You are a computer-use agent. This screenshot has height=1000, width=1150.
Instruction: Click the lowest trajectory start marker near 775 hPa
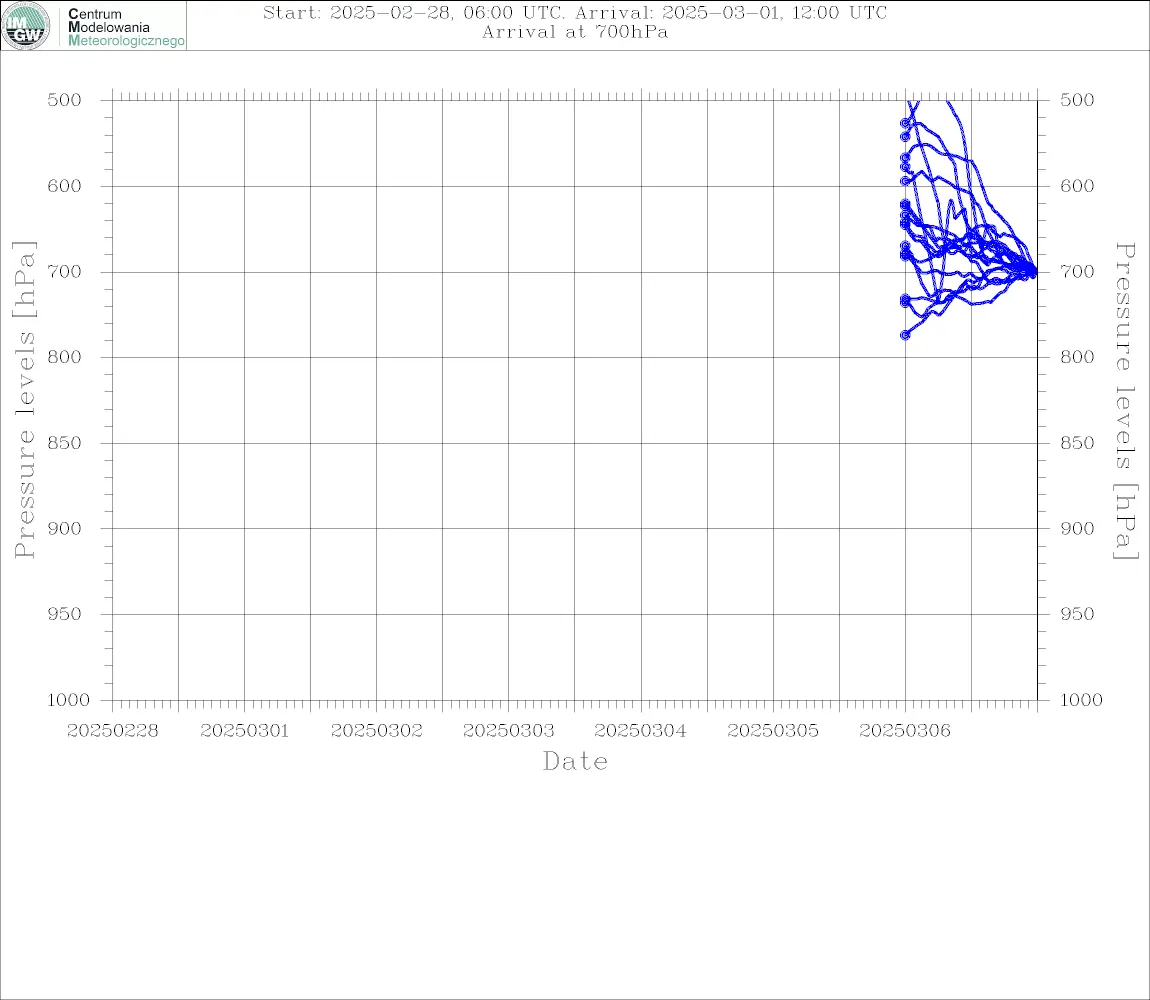click(x=905, y=335)
